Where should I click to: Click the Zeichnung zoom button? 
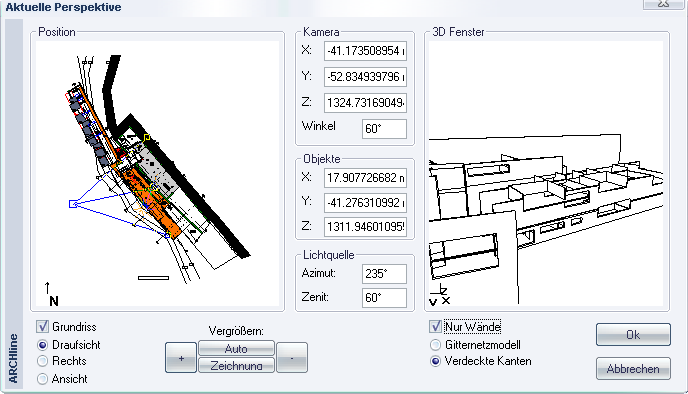tap(236, 365)
